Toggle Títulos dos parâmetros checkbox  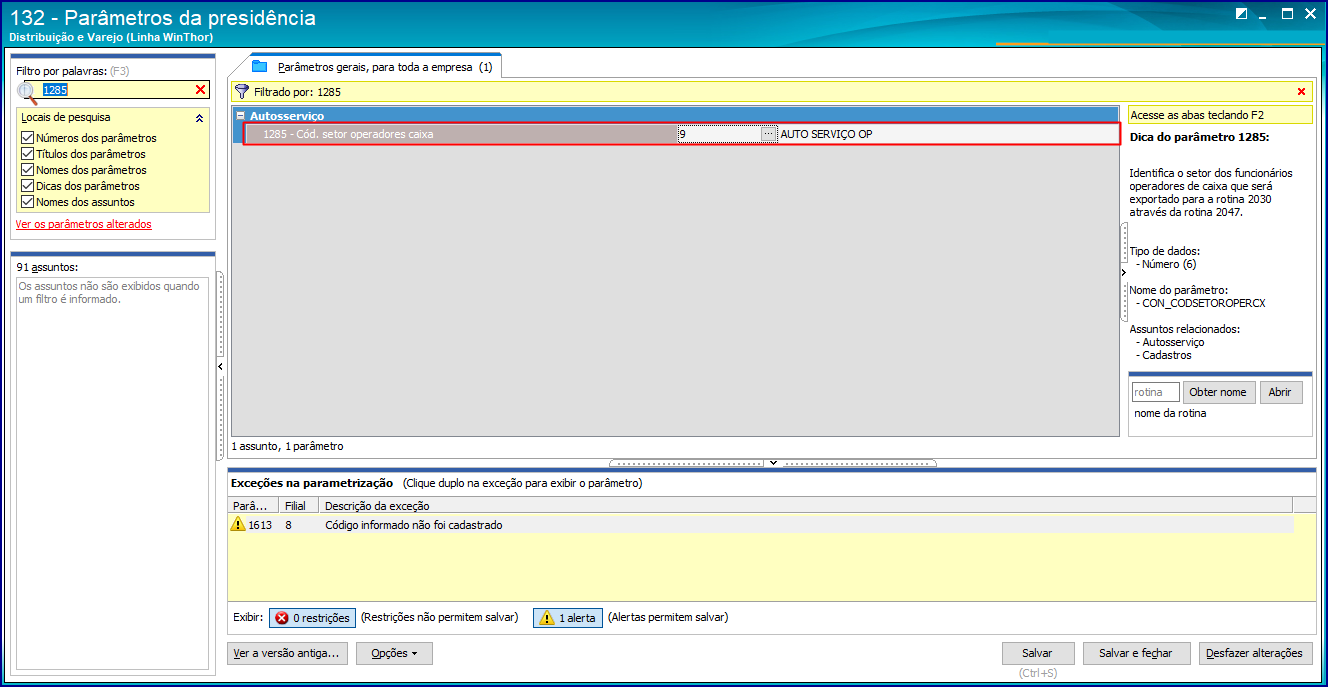coord(27,154)
